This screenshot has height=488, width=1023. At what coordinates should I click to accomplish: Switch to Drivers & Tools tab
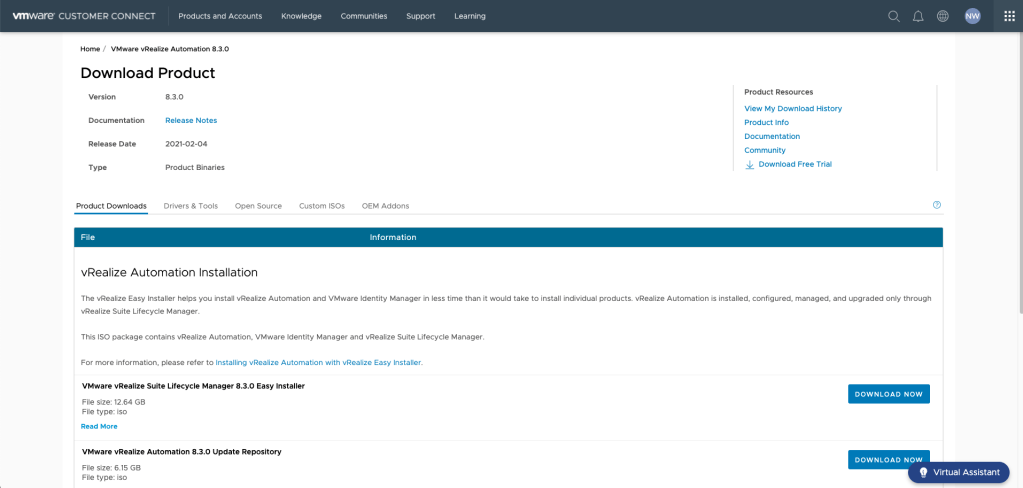tap(190, 206)
